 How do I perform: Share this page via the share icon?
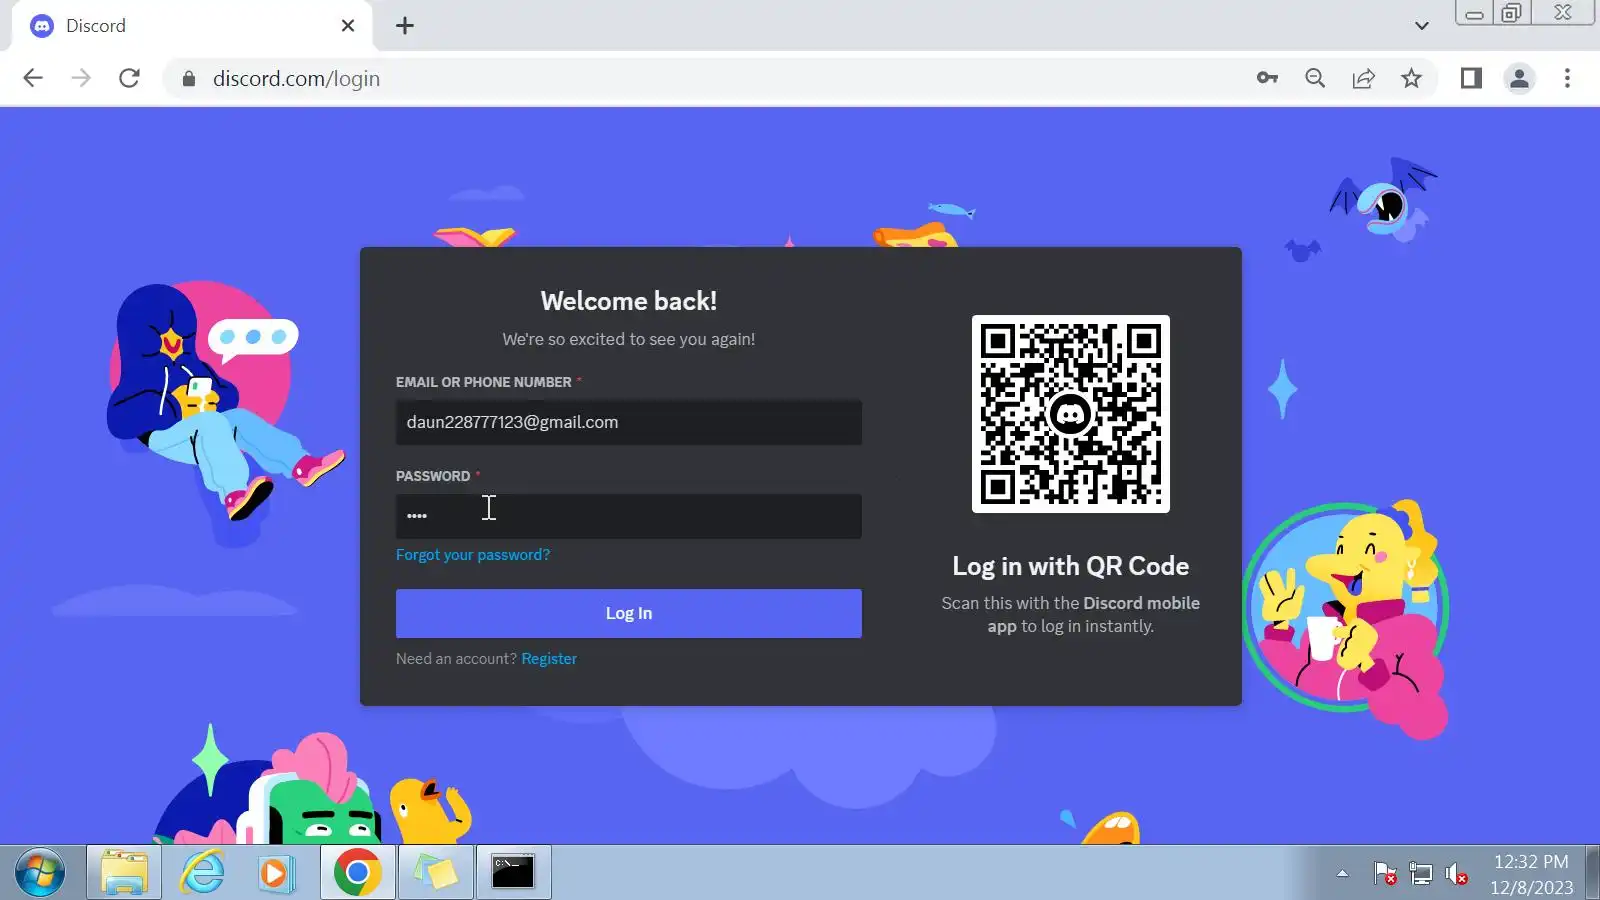tap(1363, 78)
